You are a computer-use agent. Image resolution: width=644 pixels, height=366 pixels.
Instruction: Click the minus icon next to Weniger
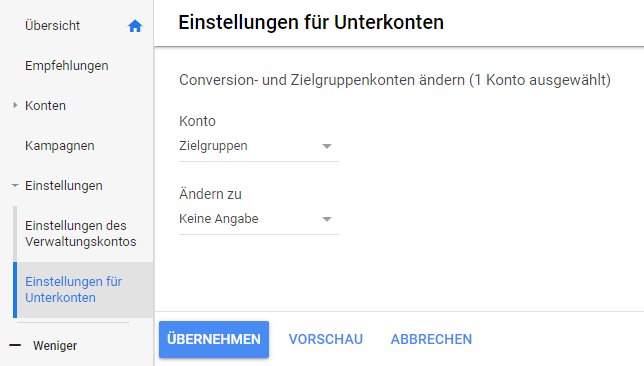point(15,345)
